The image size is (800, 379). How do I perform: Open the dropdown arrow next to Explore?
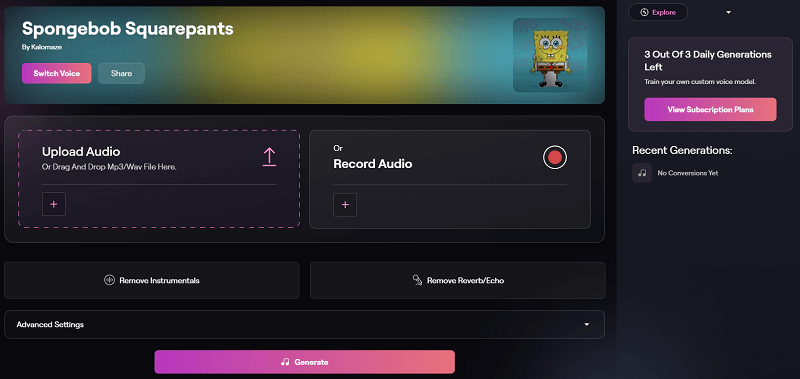729,12
